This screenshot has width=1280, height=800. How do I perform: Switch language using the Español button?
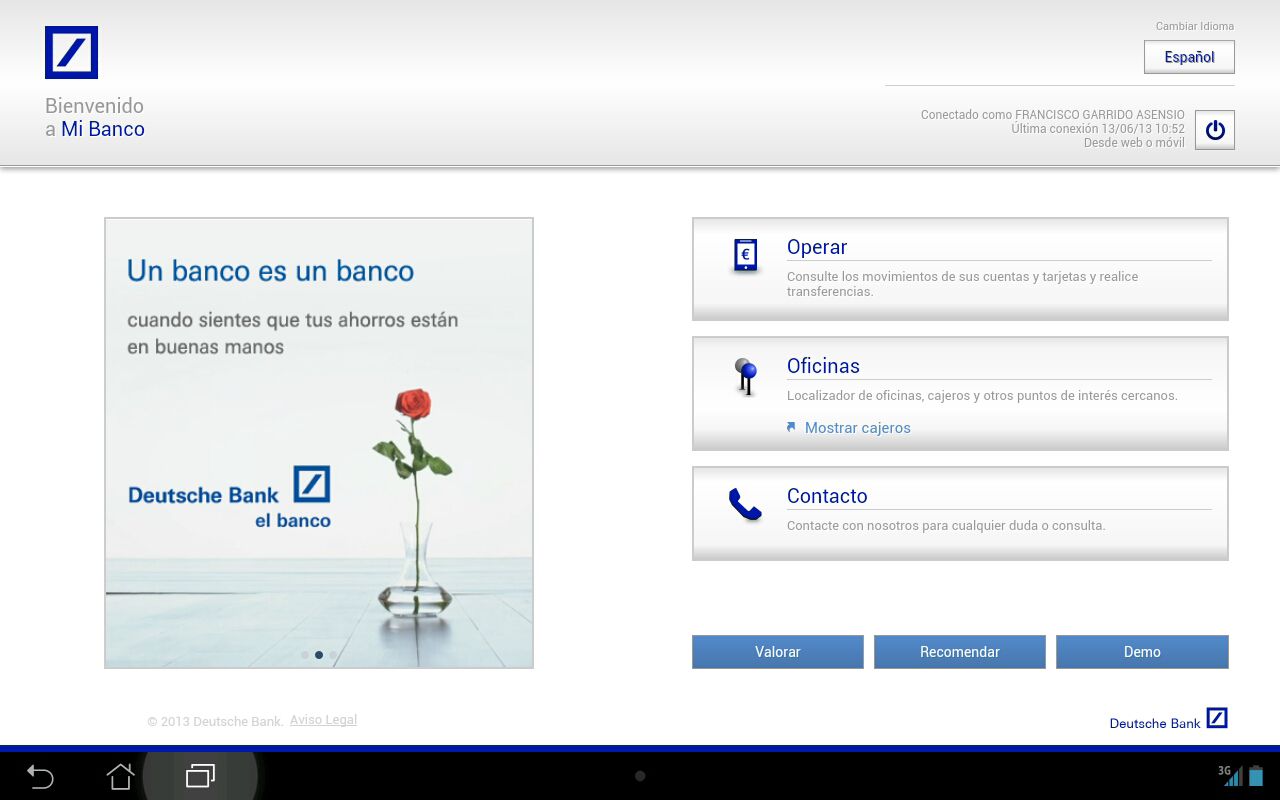pyautogui.click(x=1189, y=57)
